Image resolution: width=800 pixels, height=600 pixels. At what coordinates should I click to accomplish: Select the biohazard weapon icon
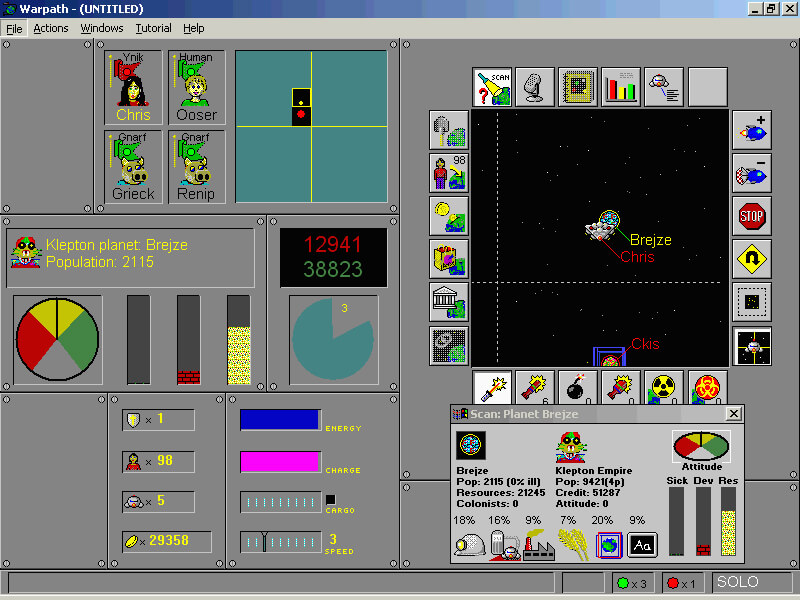(707, 387)
